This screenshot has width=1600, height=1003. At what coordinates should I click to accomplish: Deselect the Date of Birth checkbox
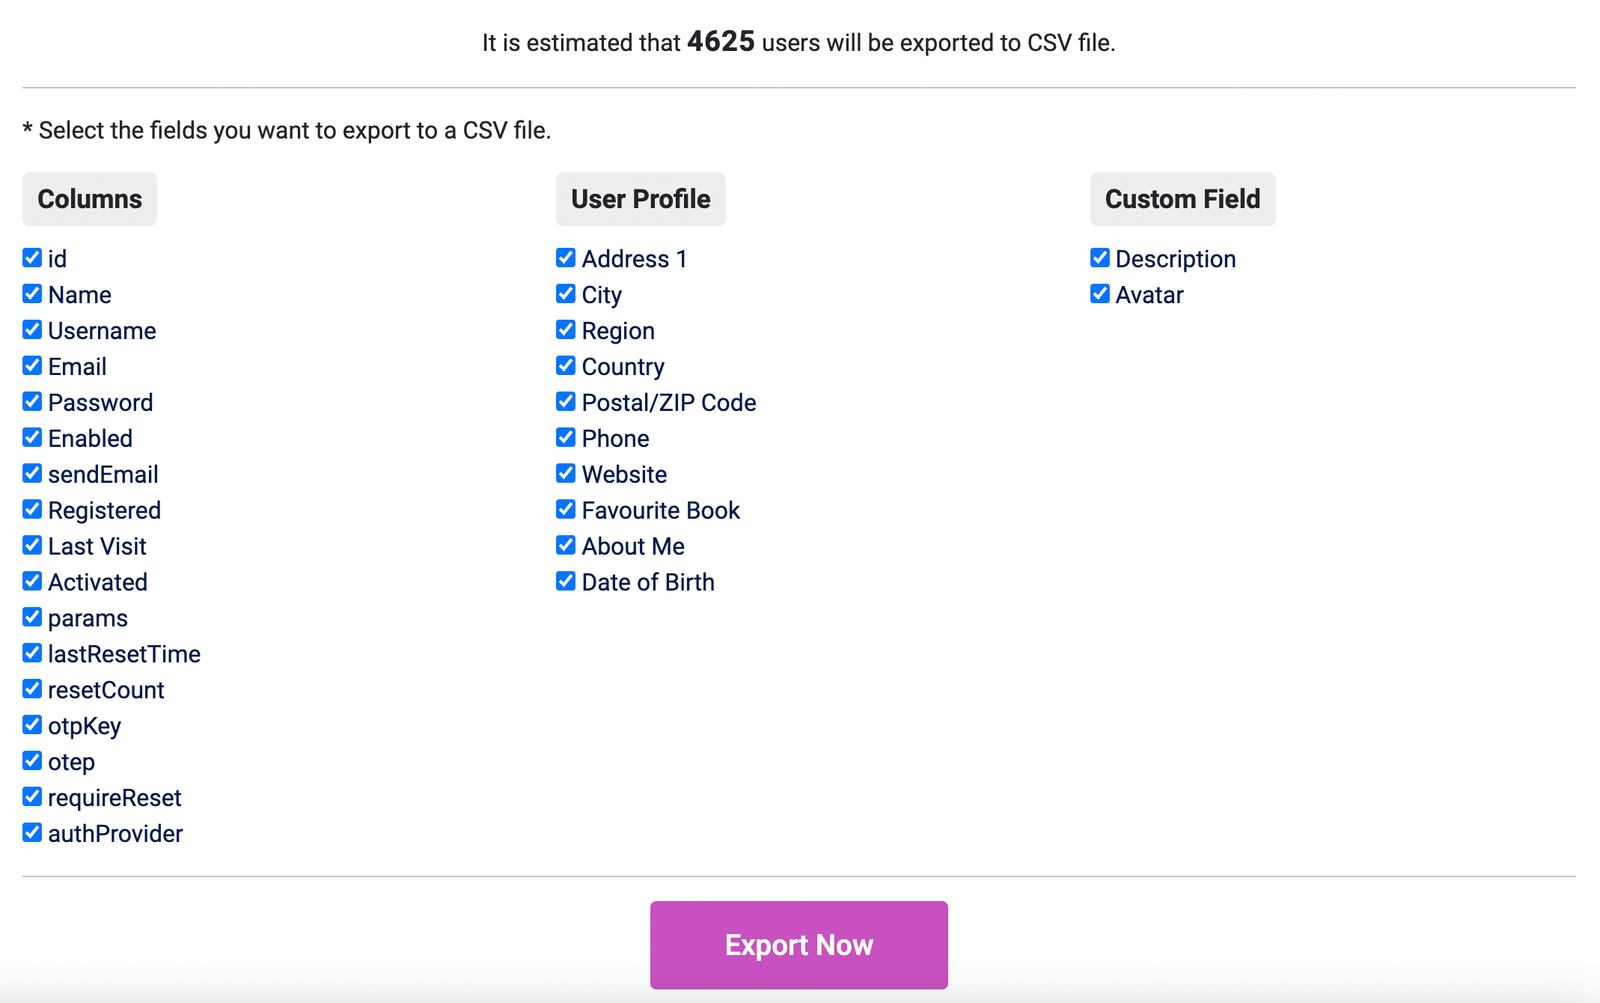pyautogui.click(x=565, y=580)
